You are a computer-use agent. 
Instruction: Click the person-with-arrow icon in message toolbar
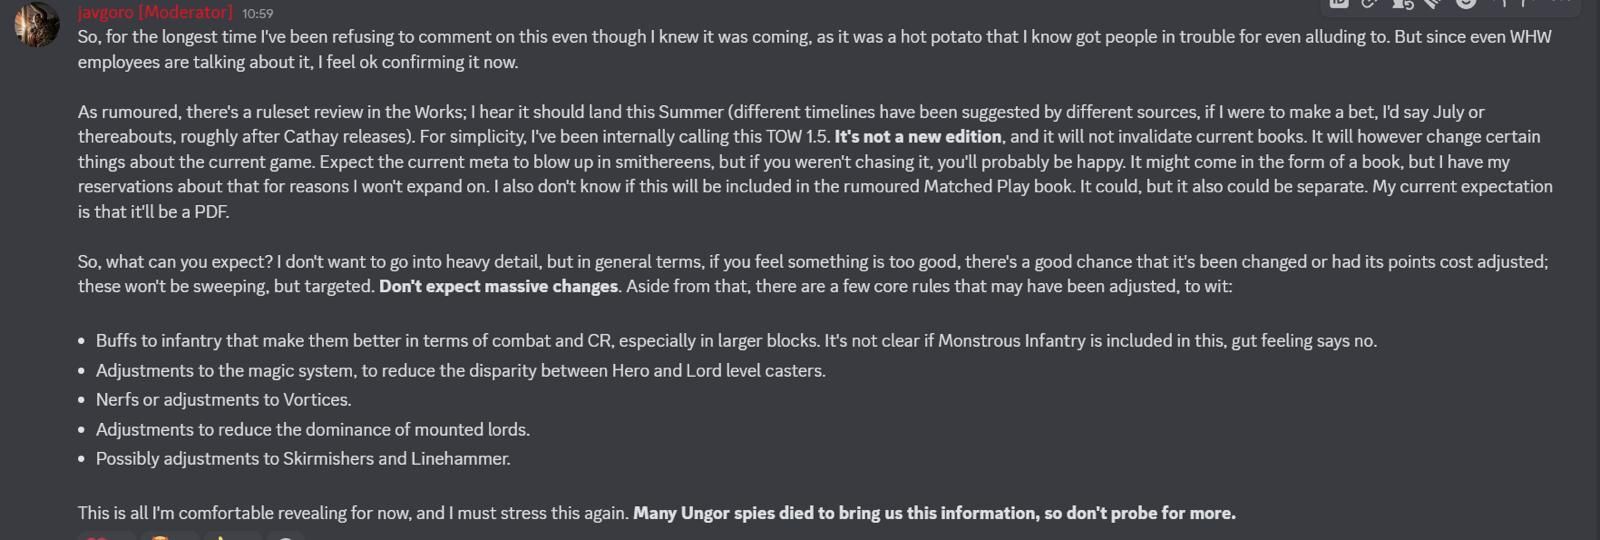(x=1402, y=4)
